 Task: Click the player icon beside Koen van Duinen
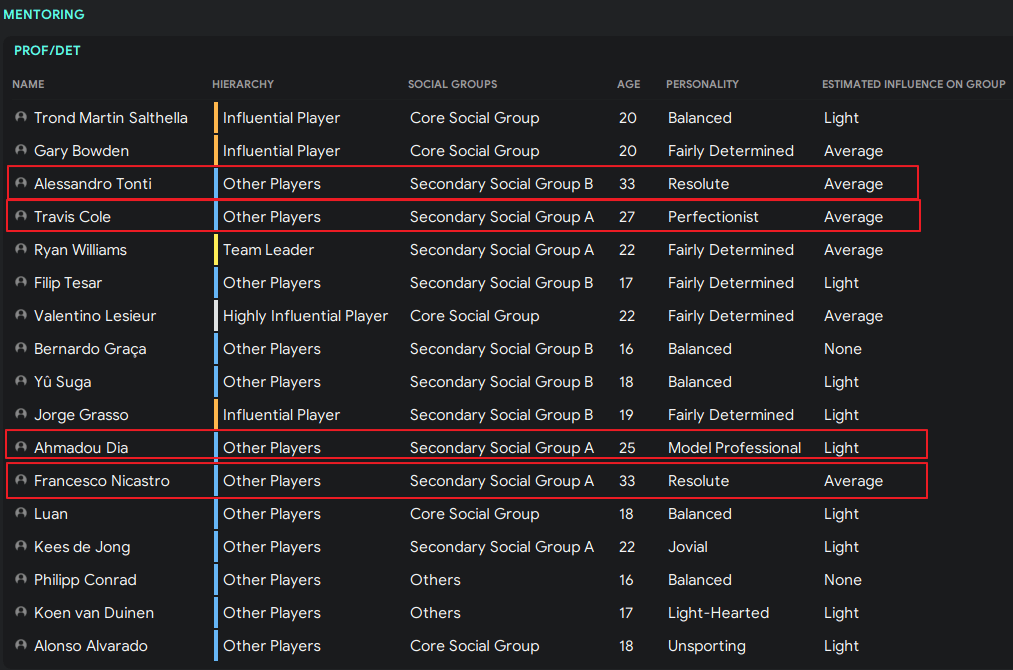21,611
